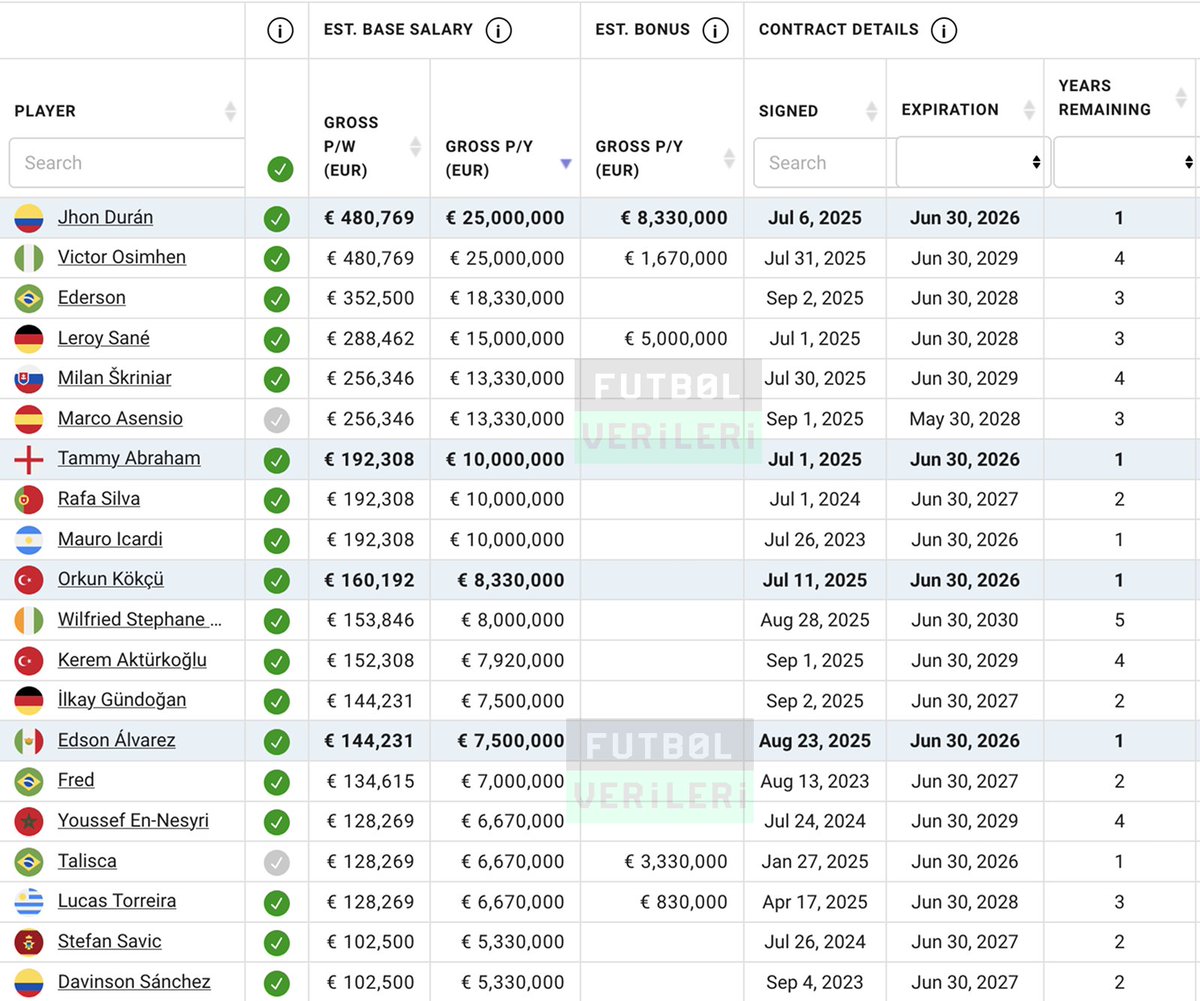
Task: Open Youssef En-Nesyri player link
Action: 133,821
